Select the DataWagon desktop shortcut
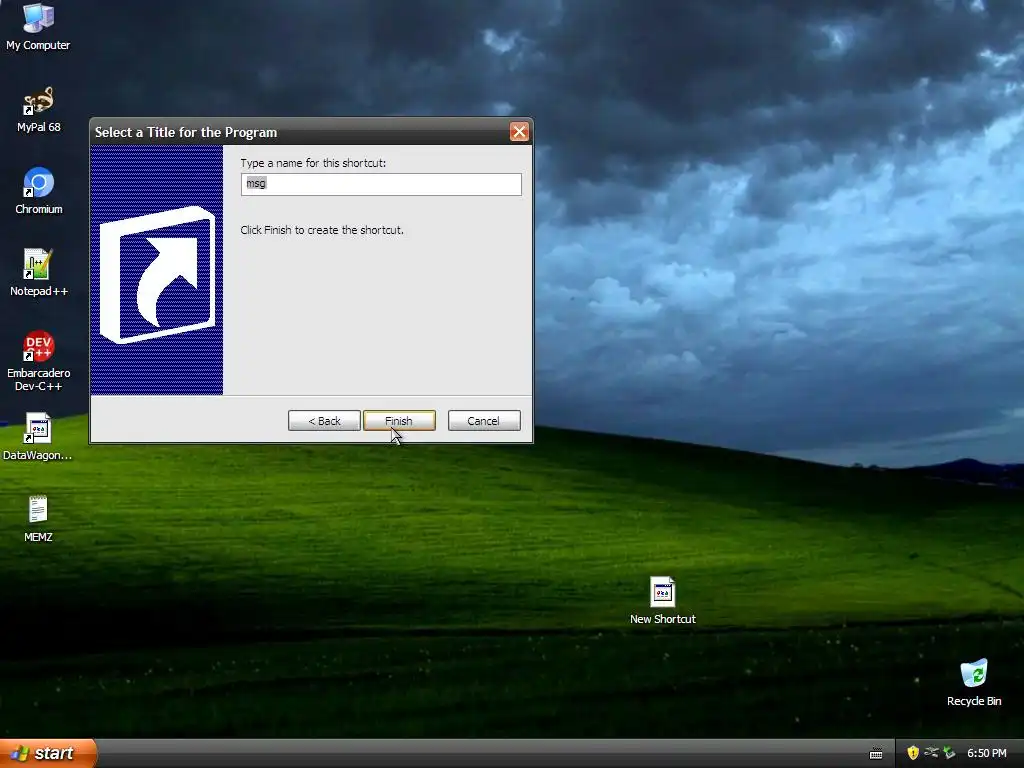Image resolution: width=1024 pixels, height=768 pixels. click(x=37, y=437)
